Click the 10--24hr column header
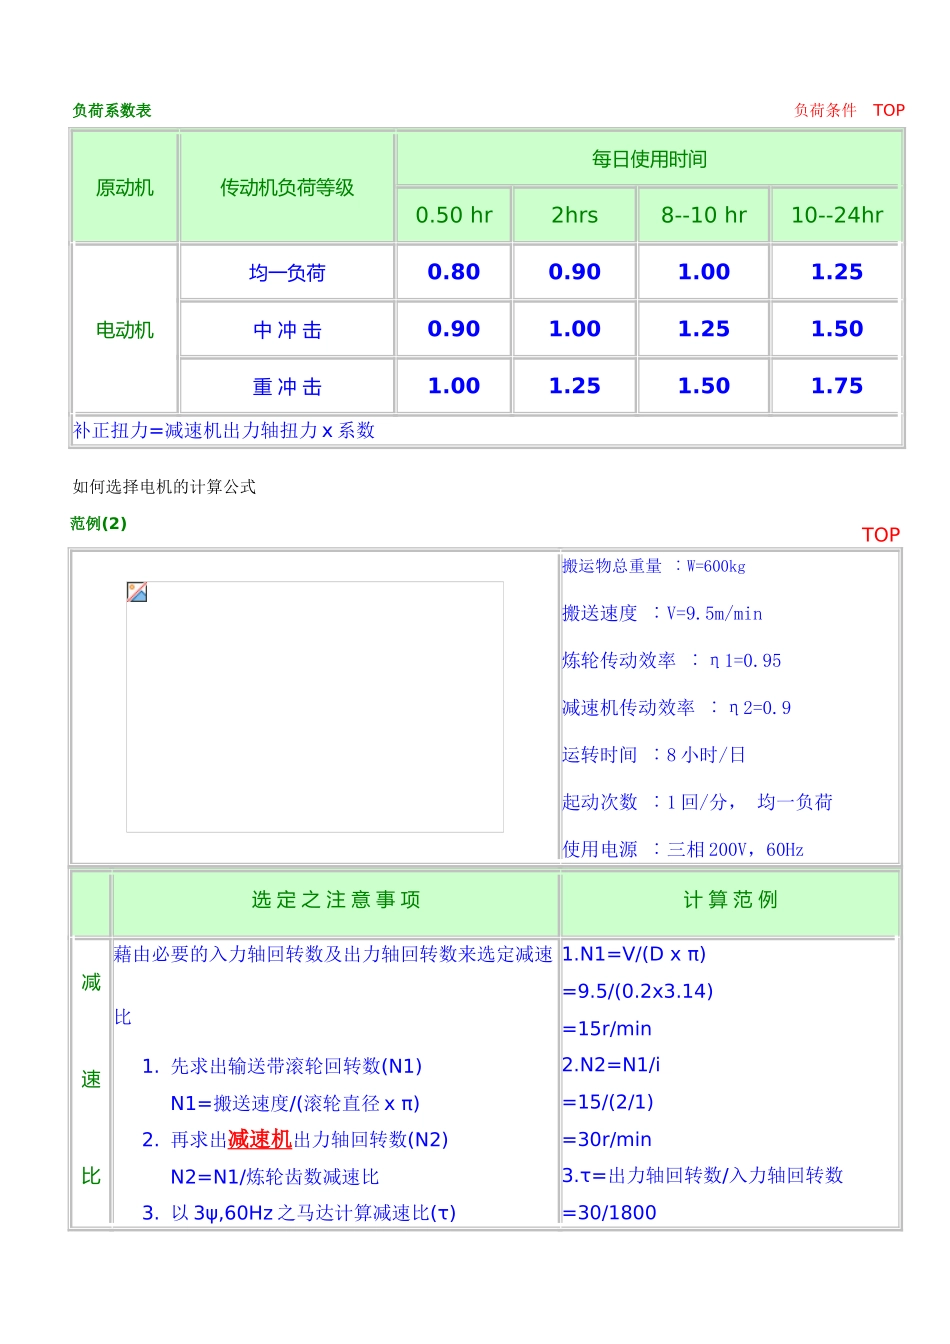 pyautogui.click(x=837, y=215)
